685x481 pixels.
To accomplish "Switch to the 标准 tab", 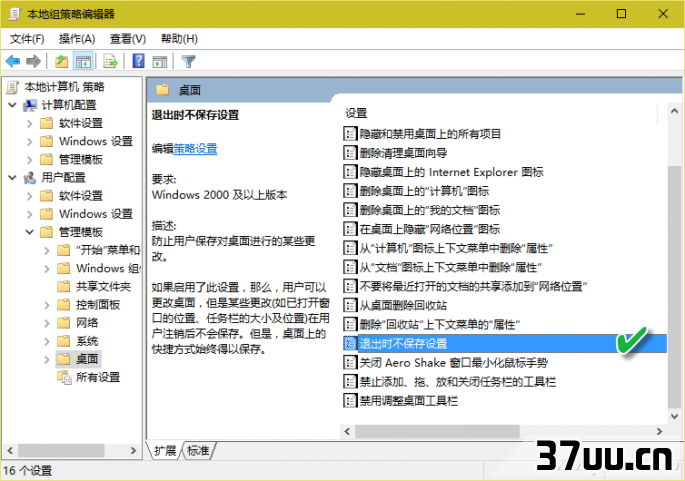I will pos(198,450).
